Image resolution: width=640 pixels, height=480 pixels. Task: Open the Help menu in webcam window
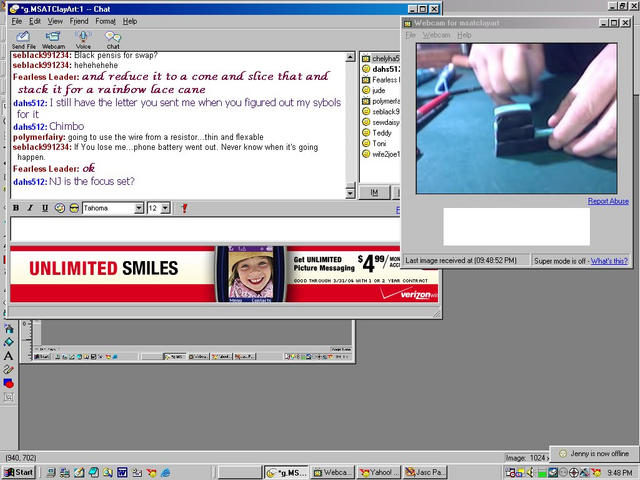click(464, 35)
